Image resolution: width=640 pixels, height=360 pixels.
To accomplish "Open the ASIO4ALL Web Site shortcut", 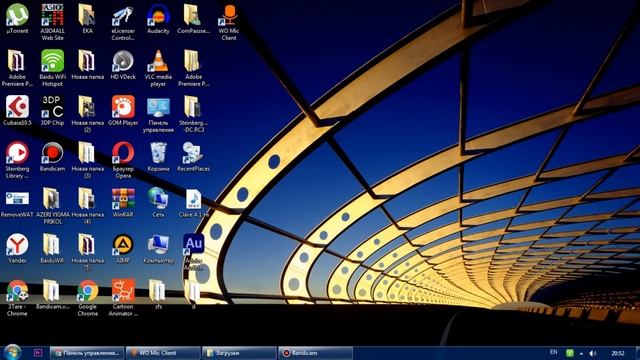I will click(52, 22).
